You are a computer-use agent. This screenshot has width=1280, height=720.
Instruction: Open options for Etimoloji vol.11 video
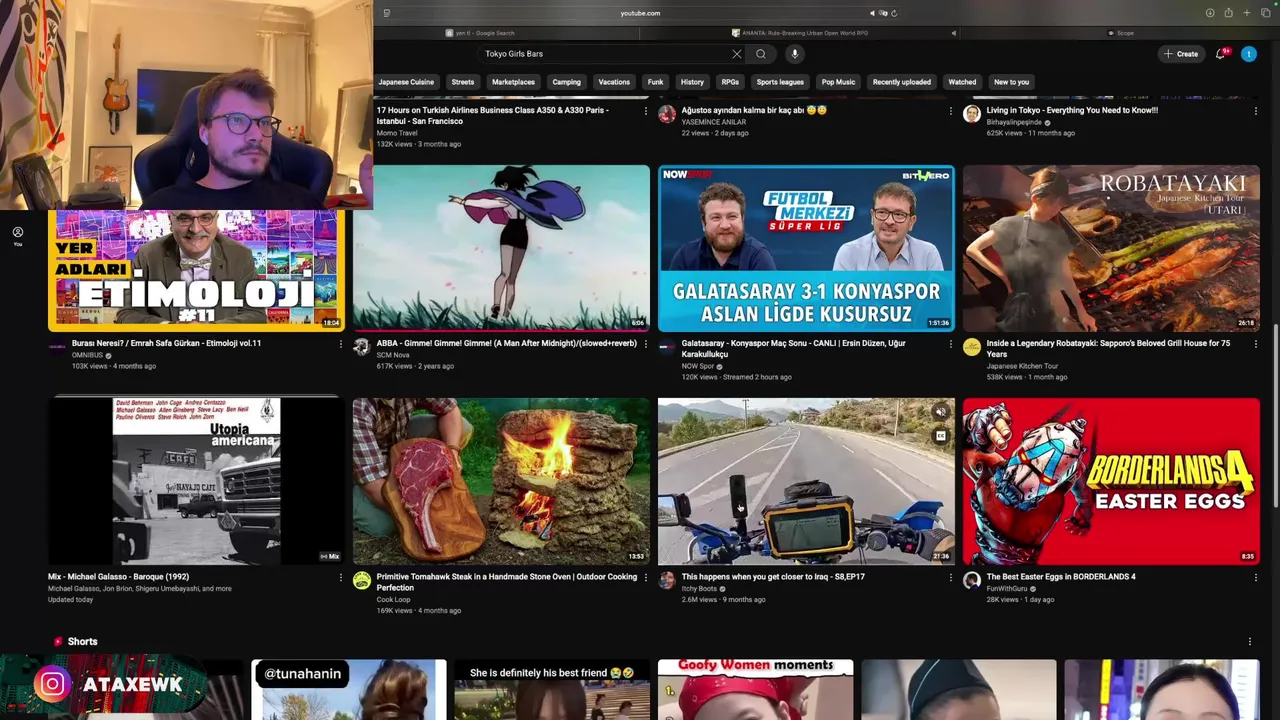click(340, 344)
